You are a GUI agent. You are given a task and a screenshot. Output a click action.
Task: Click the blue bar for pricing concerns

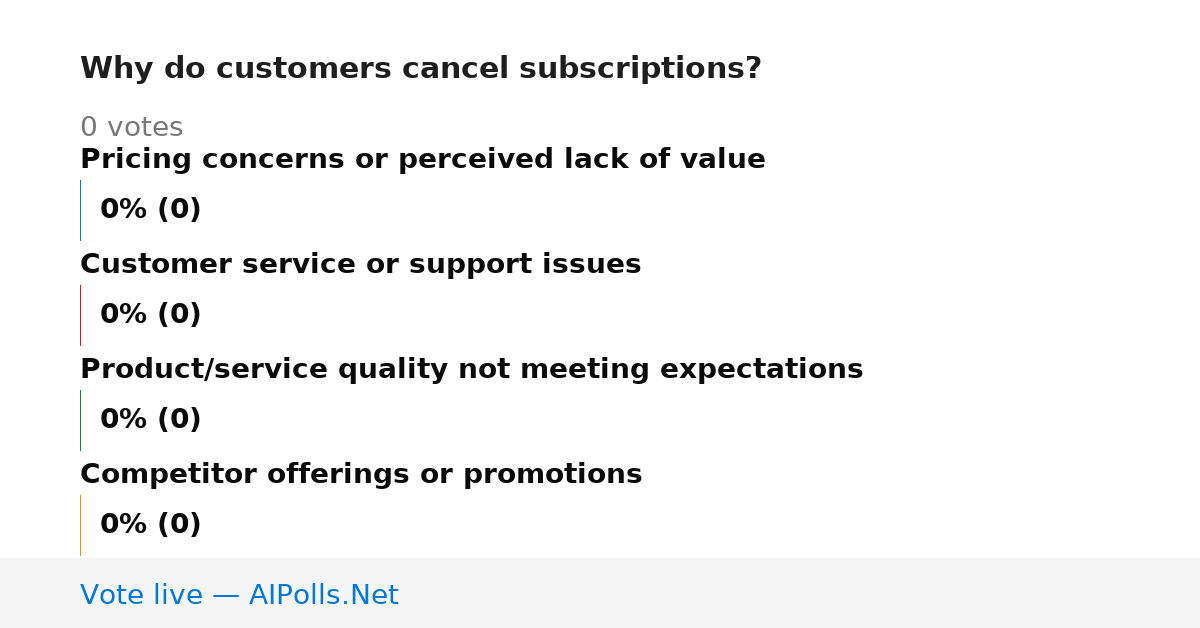pyautogui.click(x=81, y=210)
